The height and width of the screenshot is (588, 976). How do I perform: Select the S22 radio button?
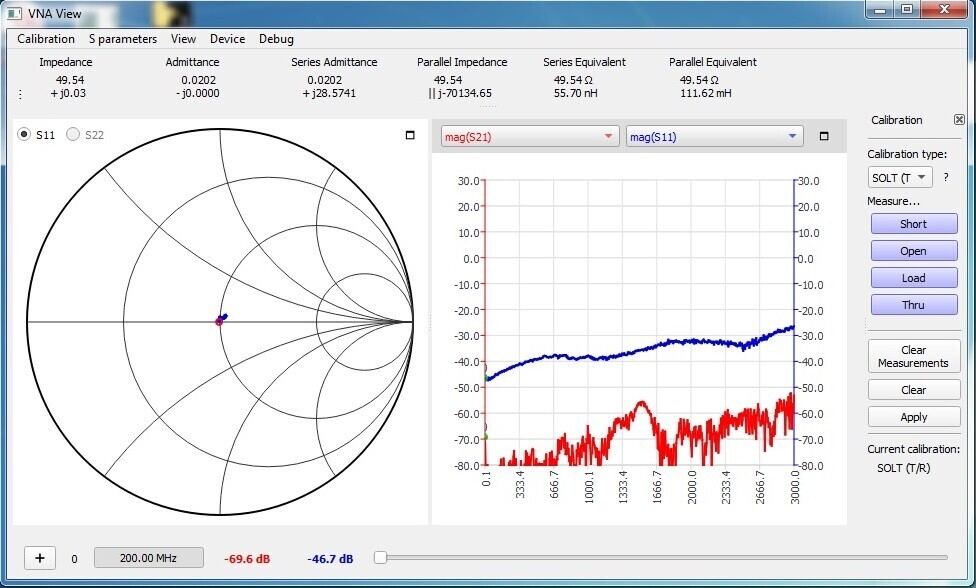pos(73,134)
